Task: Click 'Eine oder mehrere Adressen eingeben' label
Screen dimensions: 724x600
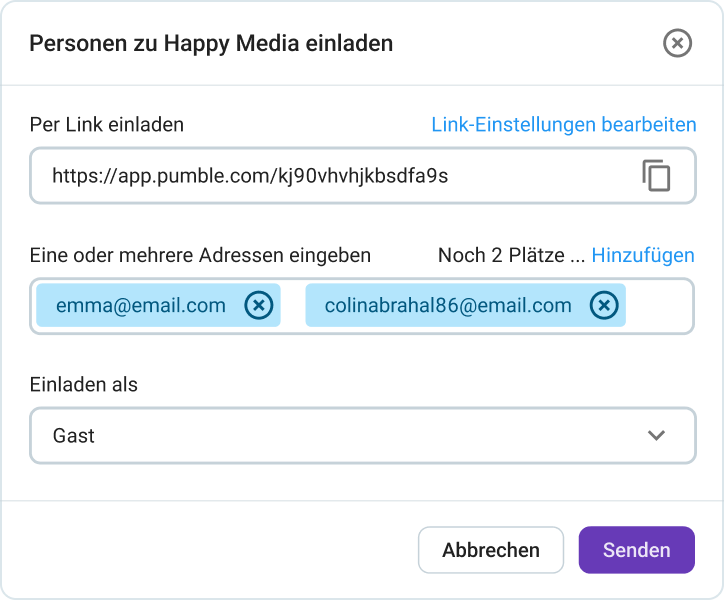Action: [200, 256]
